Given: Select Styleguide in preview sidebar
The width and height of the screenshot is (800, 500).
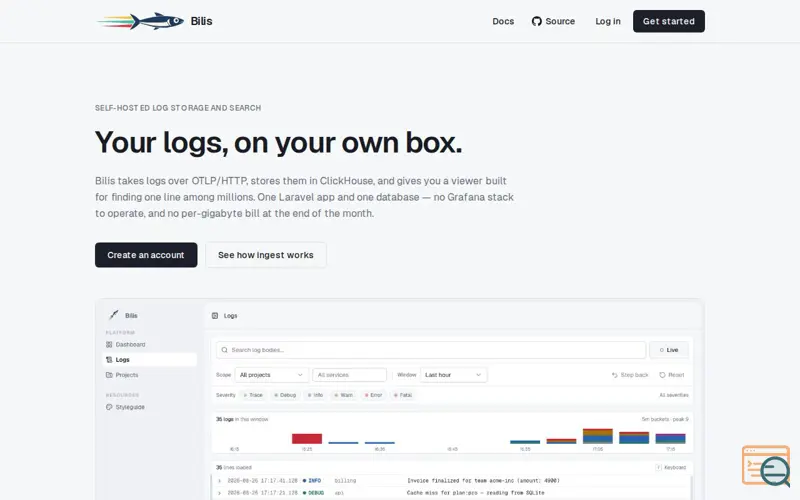Looking at the screenshot, I should pos(149,407).
